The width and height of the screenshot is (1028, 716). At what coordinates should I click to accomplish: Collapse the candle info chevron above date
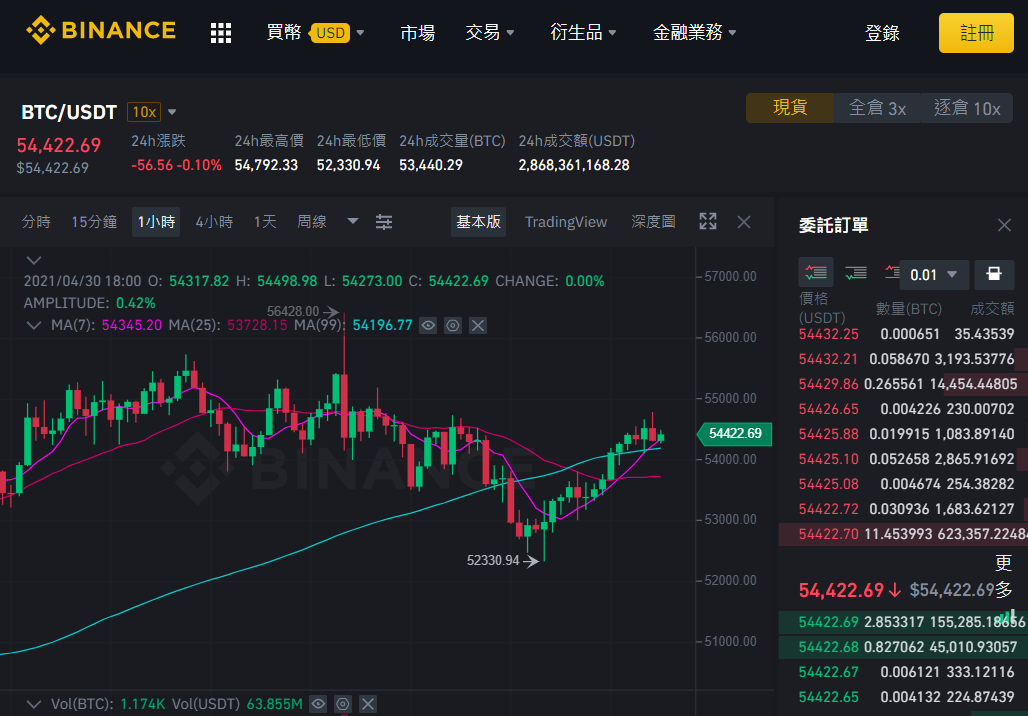tap(34, 260)
